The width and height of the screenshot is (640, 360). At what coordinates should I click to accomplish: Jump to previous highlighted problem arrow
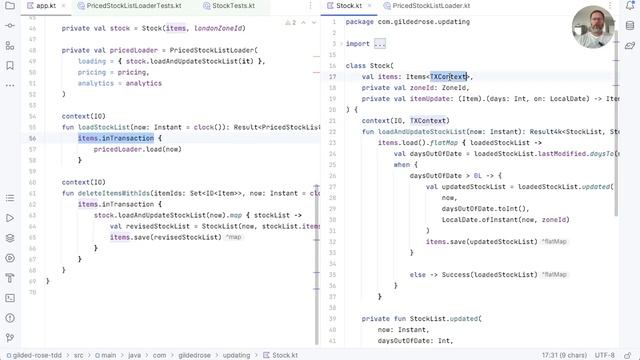[303, 23]
